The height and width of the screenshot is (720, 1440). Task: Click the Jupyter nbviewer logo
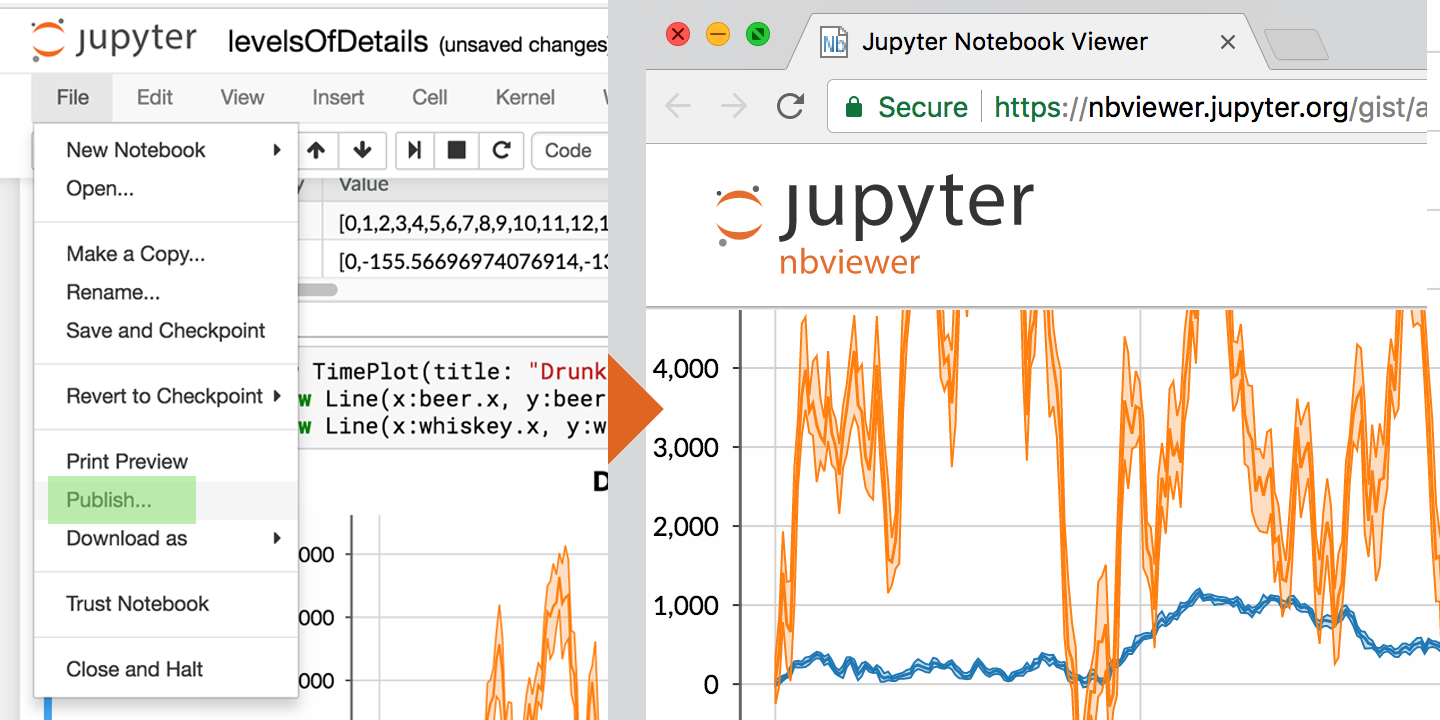click(x=874, y=224)
